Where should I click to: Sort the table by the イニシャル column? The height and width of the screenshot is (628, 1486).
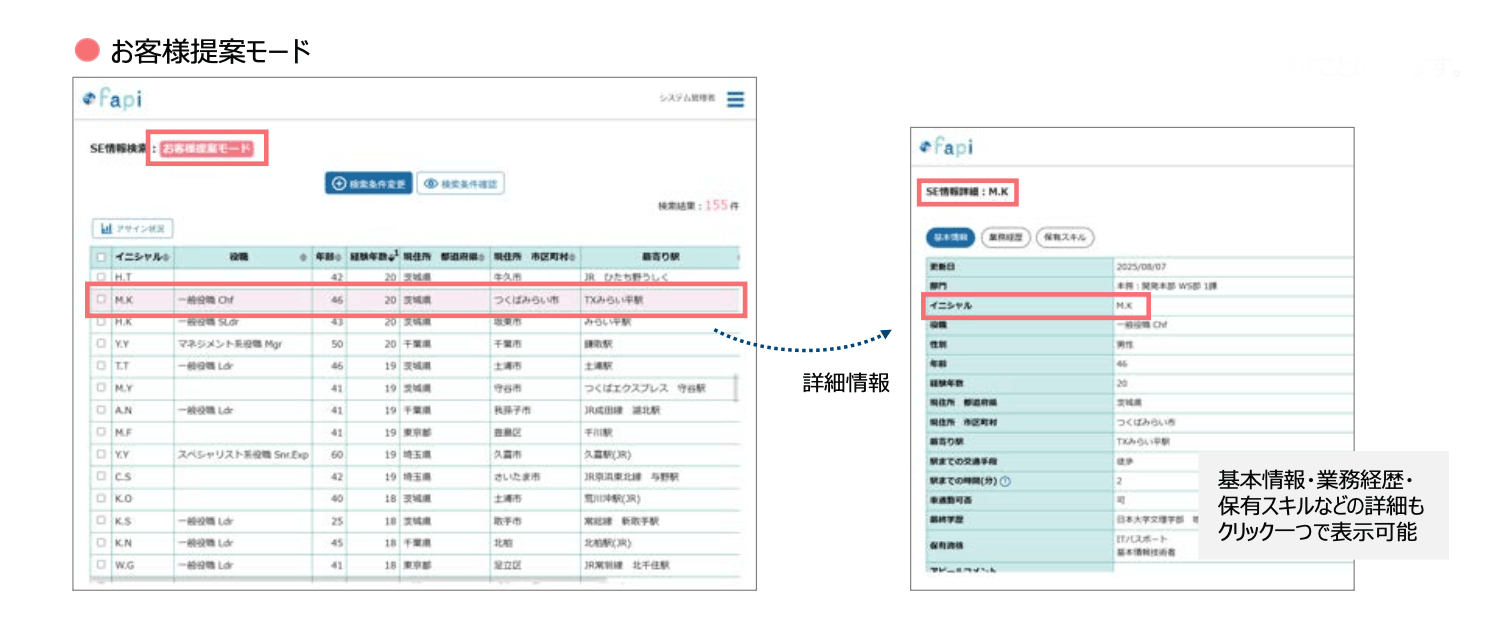166,257
